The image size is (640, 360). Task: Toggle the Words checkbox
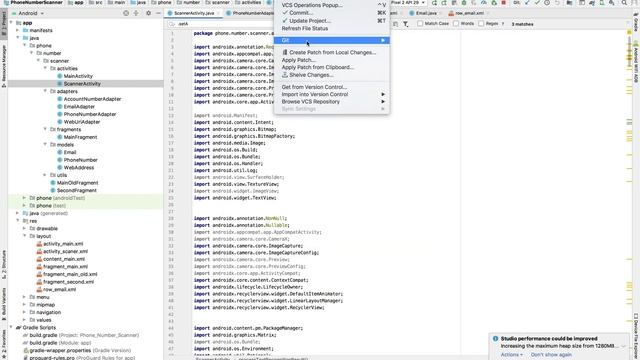click(x=456, y=24)
